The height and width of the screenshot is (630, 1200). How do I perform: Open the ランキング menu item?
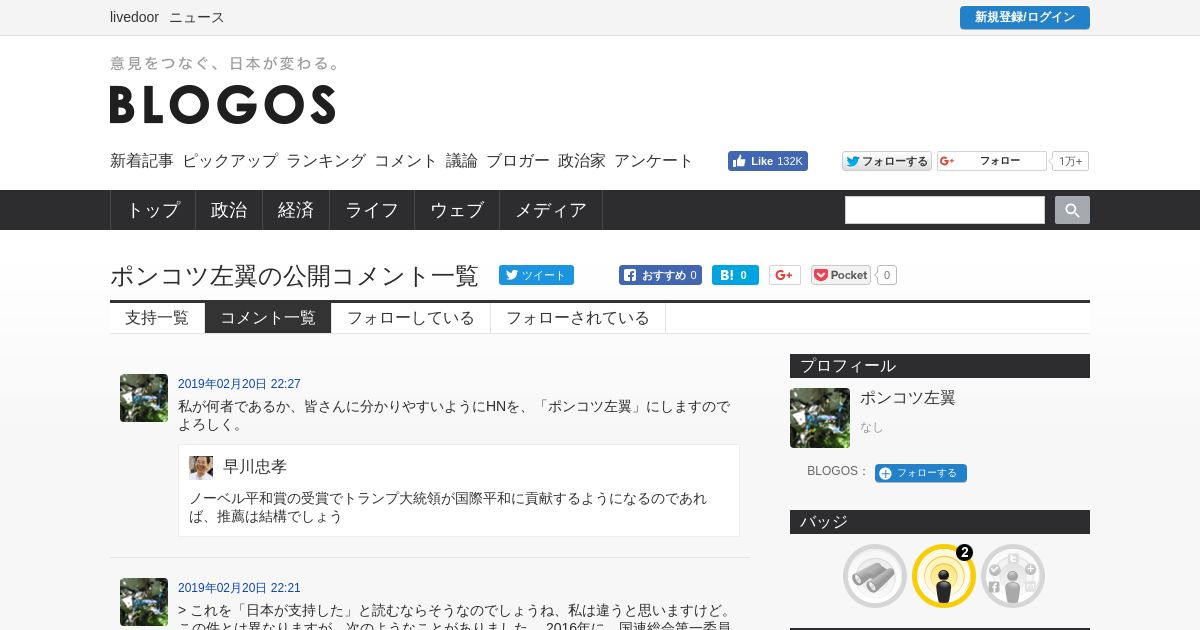tap(326, 161)
